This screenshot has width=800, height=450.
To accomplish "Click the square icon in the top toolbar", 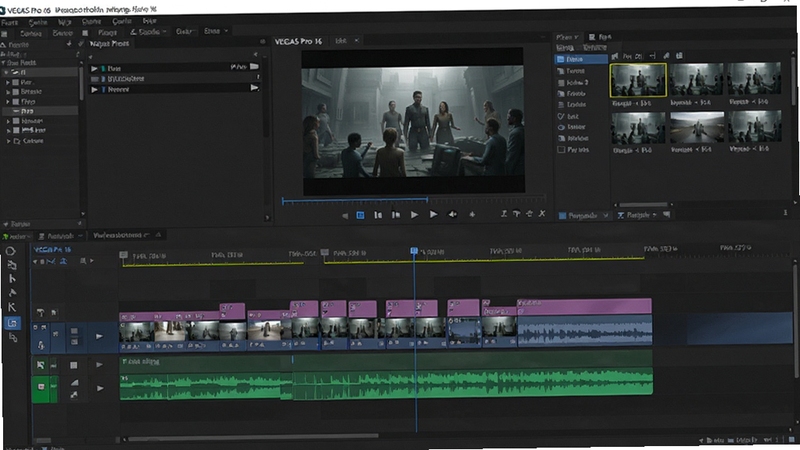I will [85, 33].
